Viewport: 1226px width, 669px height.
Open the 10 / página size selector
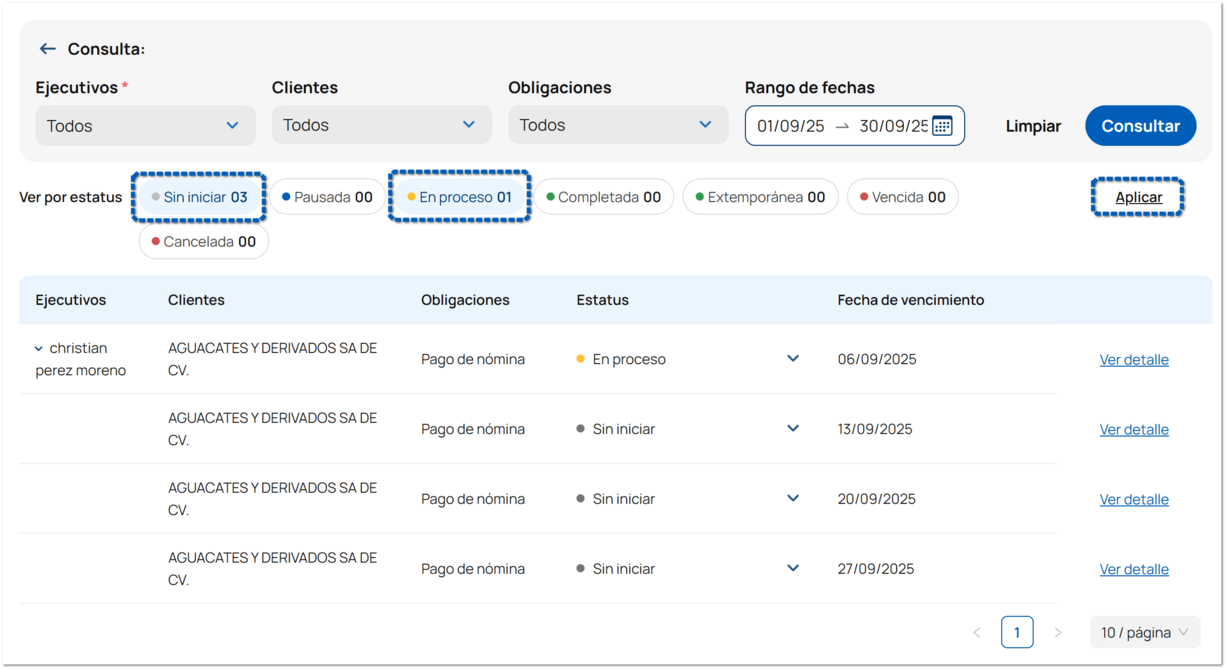click(1144, 632)
